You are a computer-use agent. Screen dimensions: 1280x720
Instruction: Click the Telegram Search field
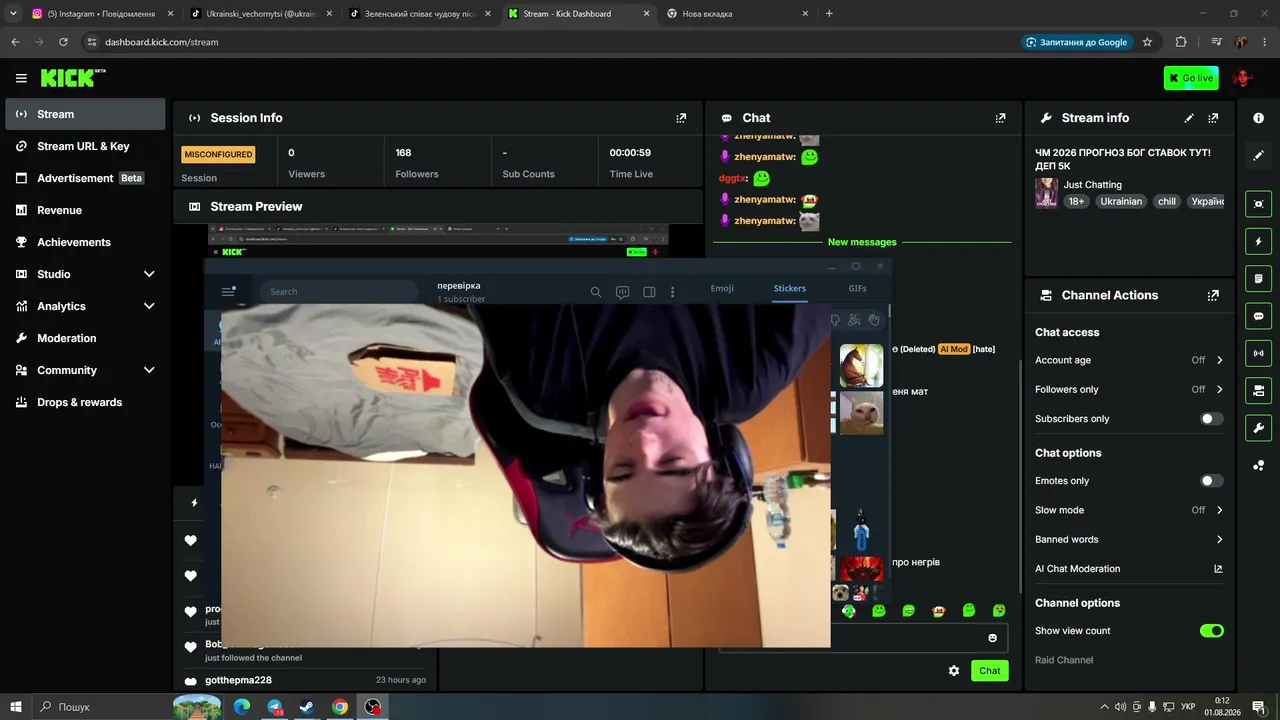click(x=339, y=292)
